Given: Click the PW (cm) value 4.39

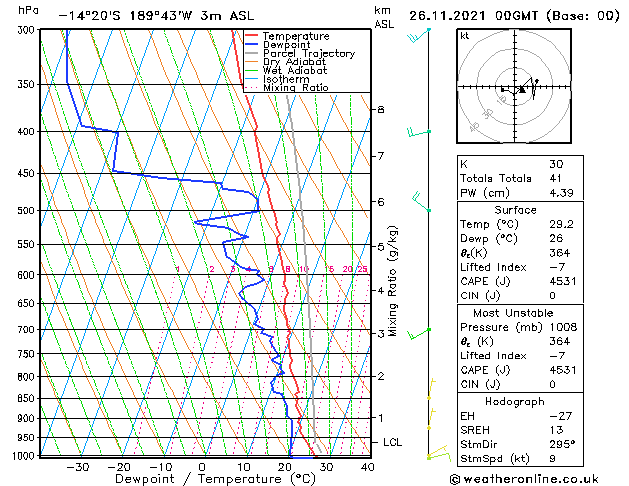Looking at the screenshot, I should pyautogui.click(x=561, y=193).
